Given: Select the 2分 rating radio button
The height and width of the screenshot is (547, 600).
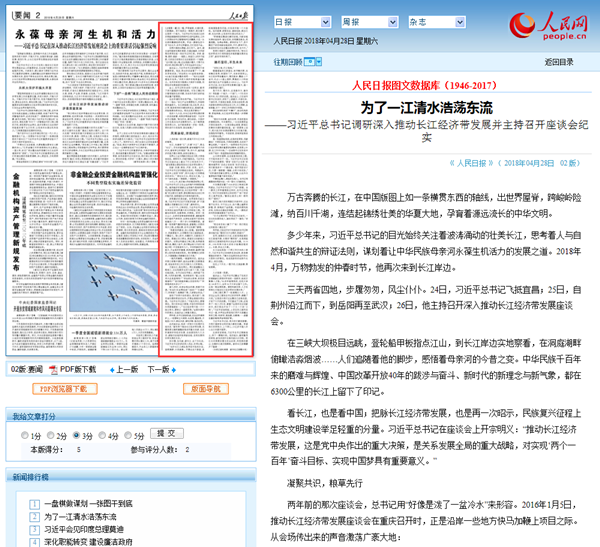Looking at the screenshot, I should [51, 435].
